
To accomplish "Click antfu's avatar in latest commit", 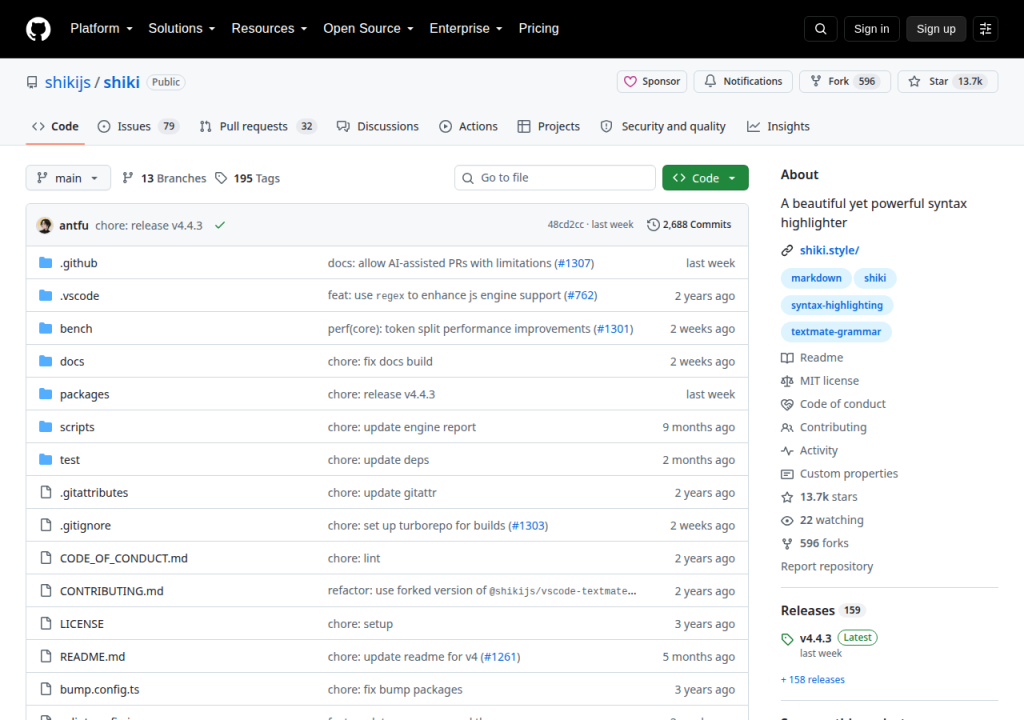I will click(x=45, y=225).
